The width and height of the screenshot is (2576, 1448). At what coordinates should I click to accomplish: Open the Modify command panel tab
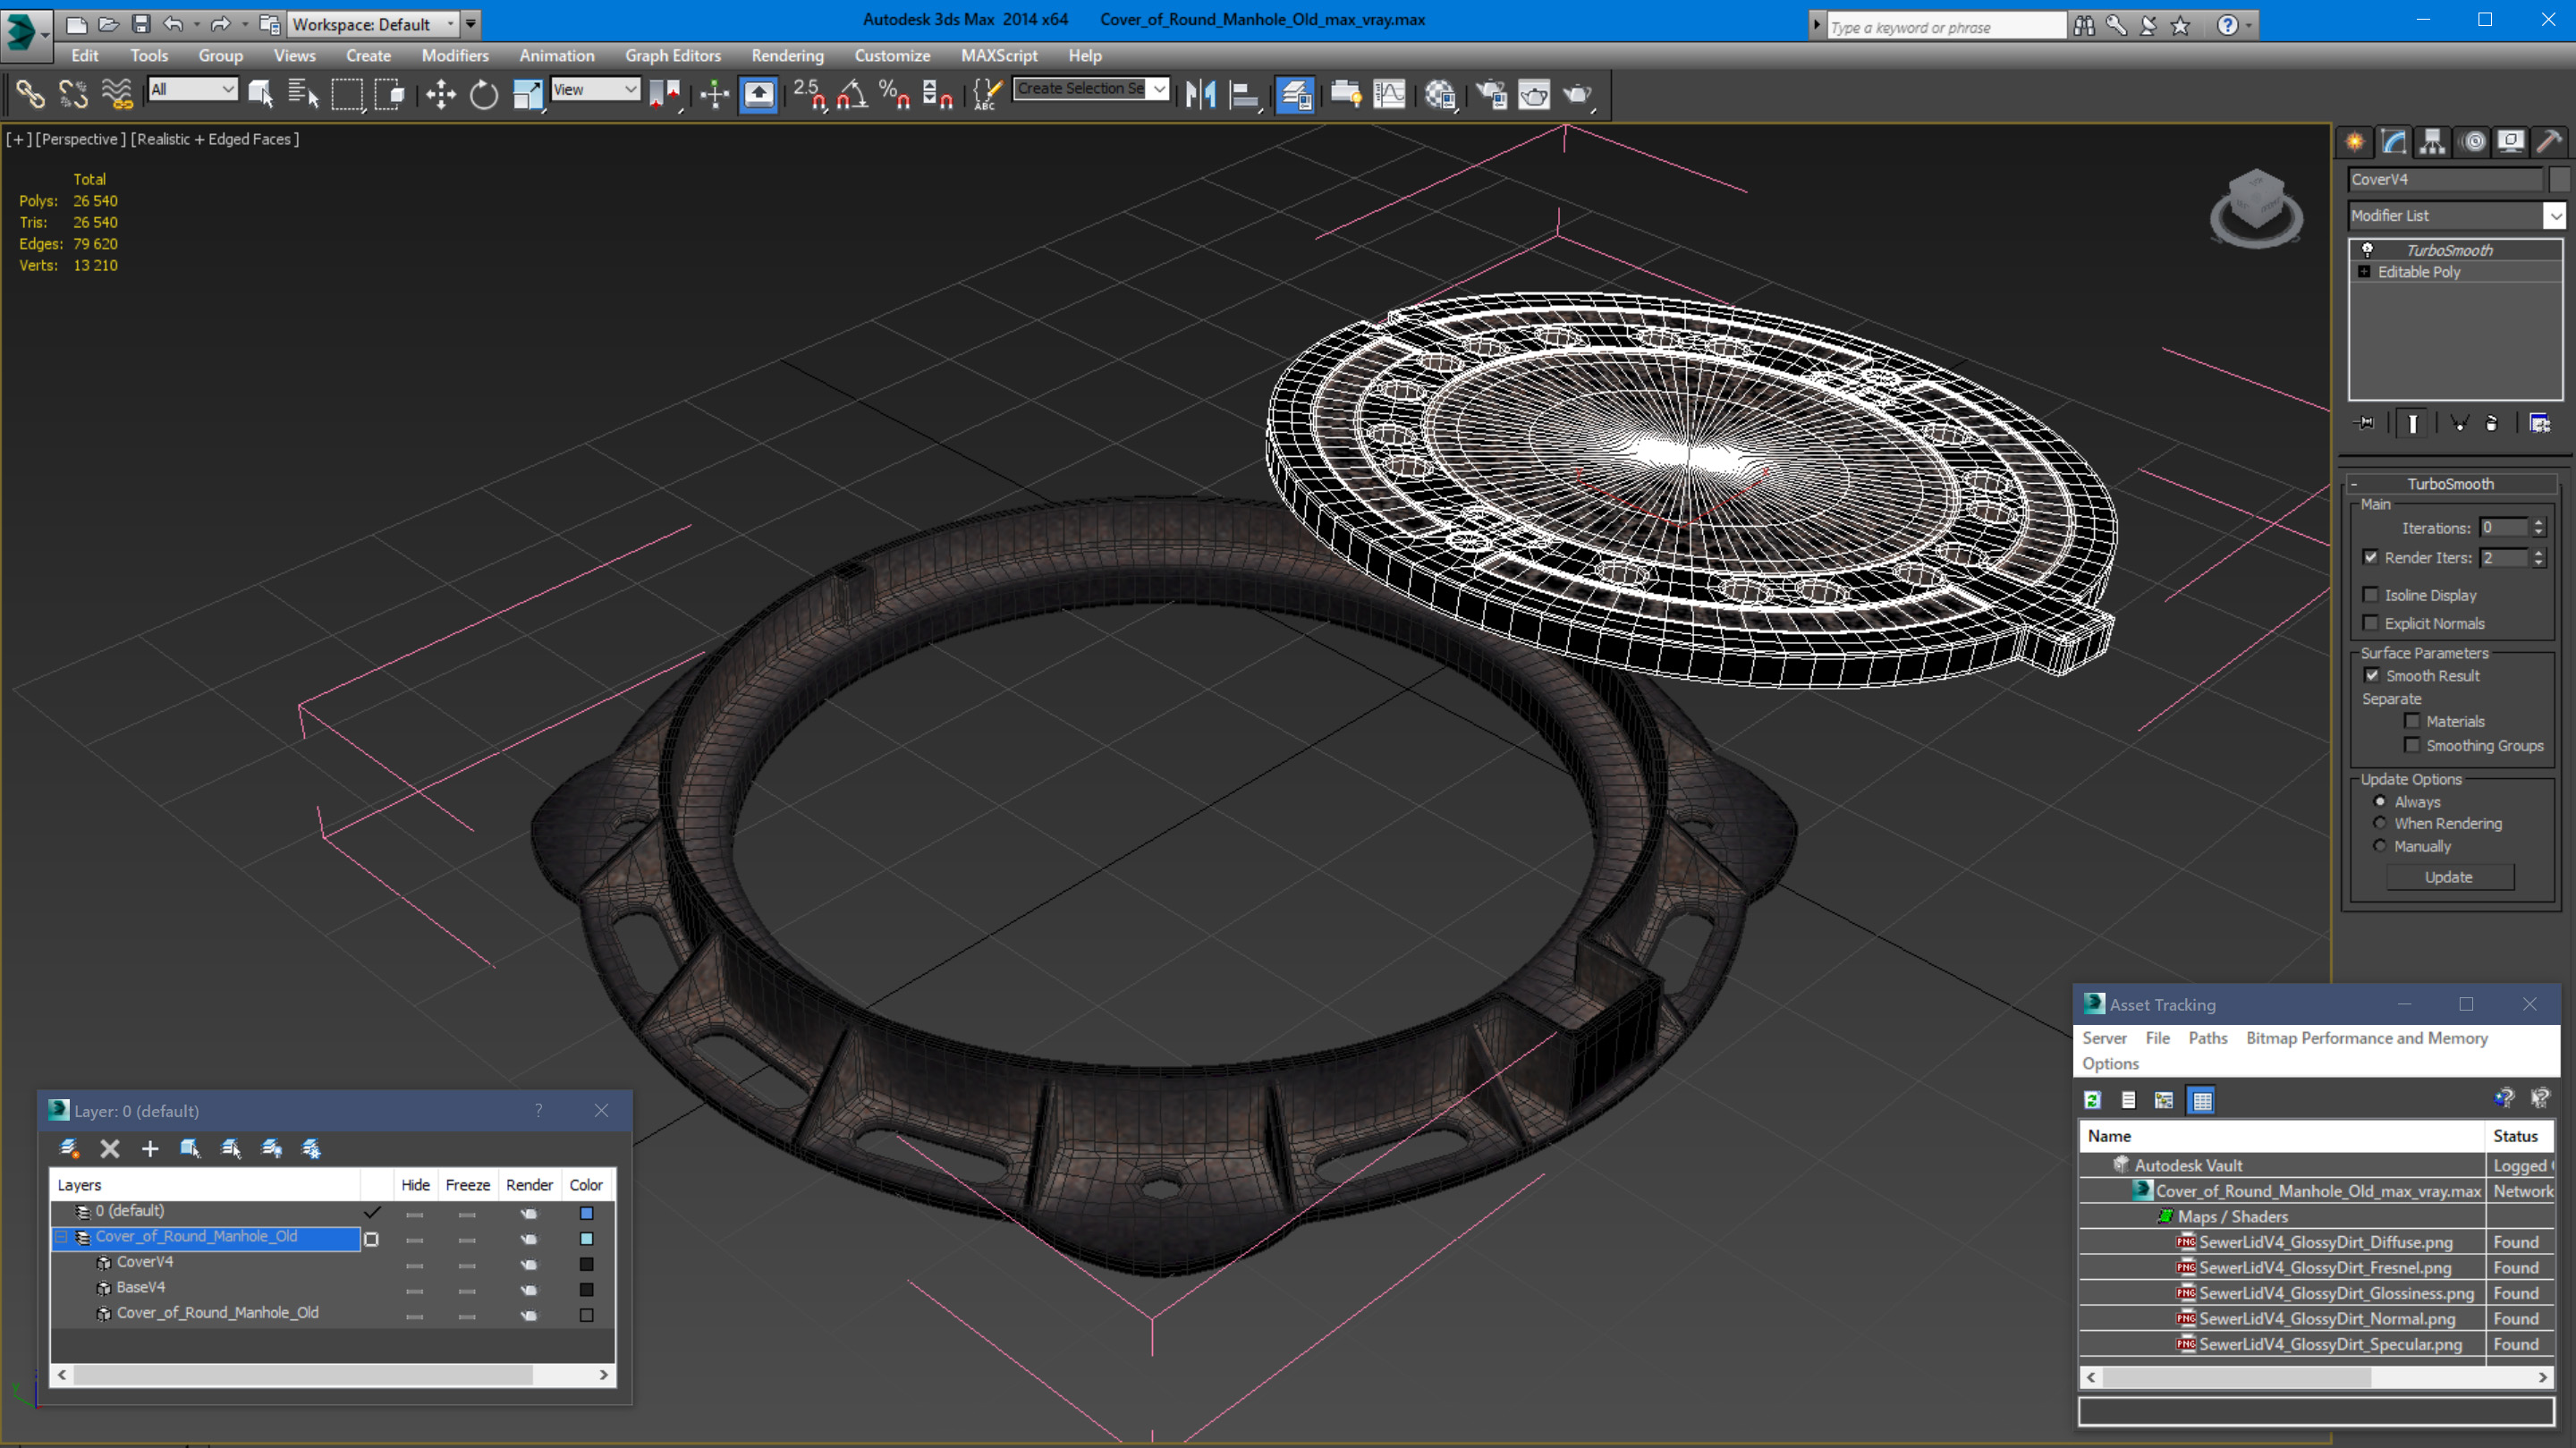point(2394,142)
